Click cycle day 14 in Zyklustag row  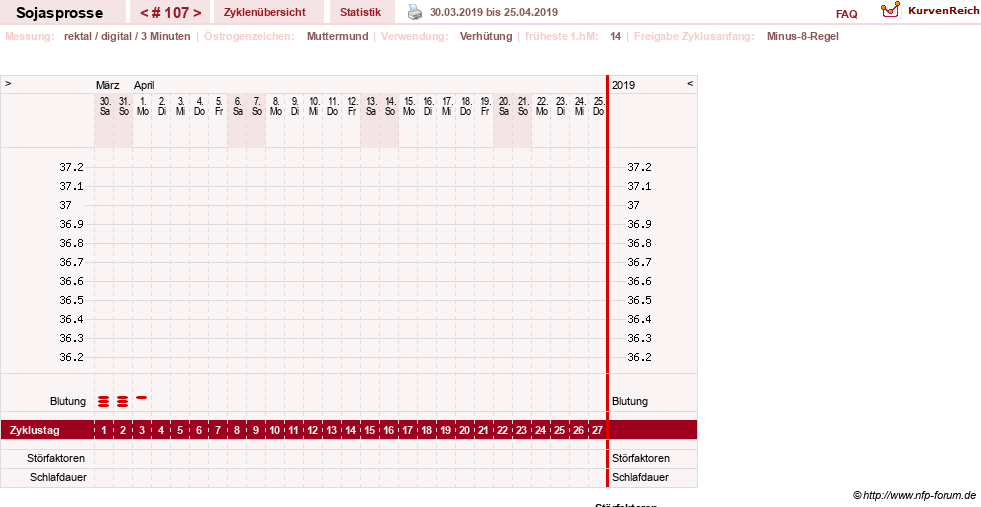tap(351, 430)
